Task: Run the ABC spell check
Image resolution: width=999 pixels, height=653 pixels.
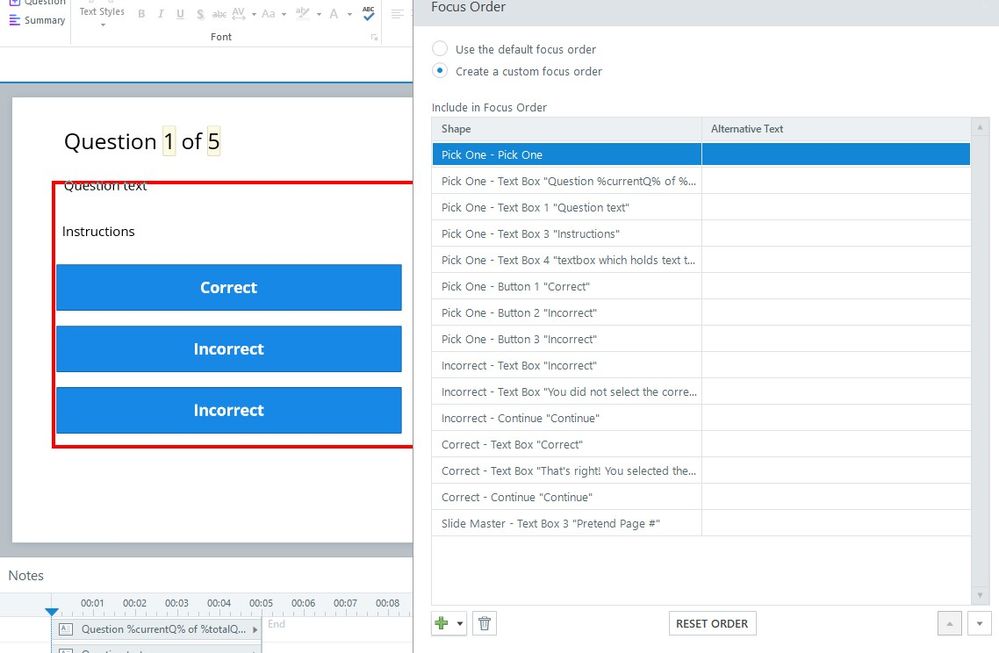Action: tap(368, 13)
